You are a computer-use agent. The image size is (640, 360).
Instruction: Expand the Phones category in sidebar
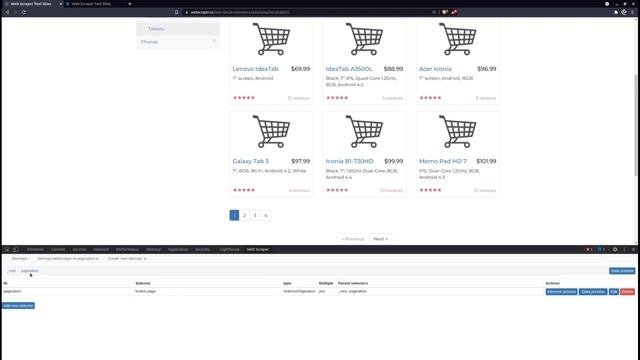pos(178,42)
